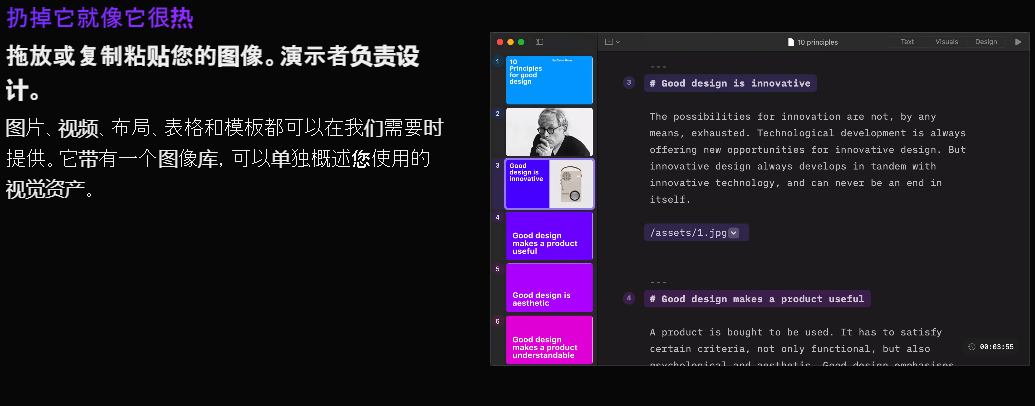Select slide 2 portrait photo thumbnail
1035x406 pixels.
point(549,132)
